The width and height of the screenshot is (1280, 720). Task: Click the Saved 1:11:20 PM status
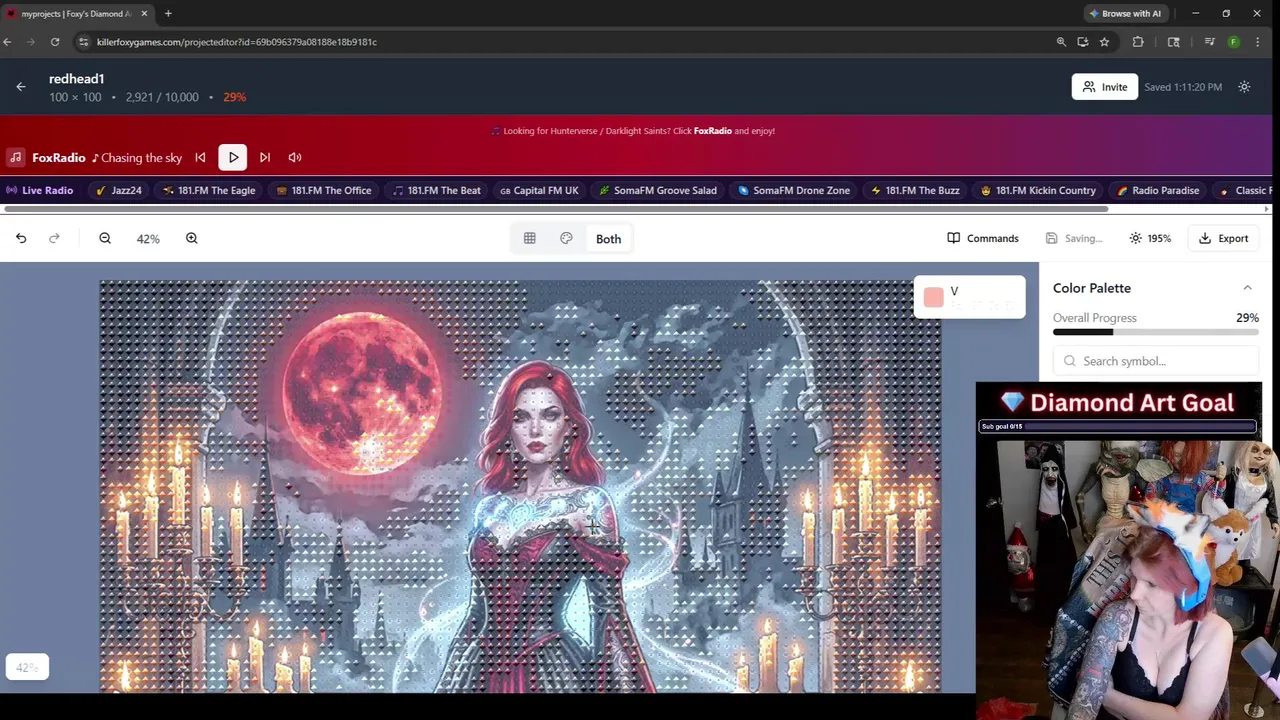(1183, 87)
